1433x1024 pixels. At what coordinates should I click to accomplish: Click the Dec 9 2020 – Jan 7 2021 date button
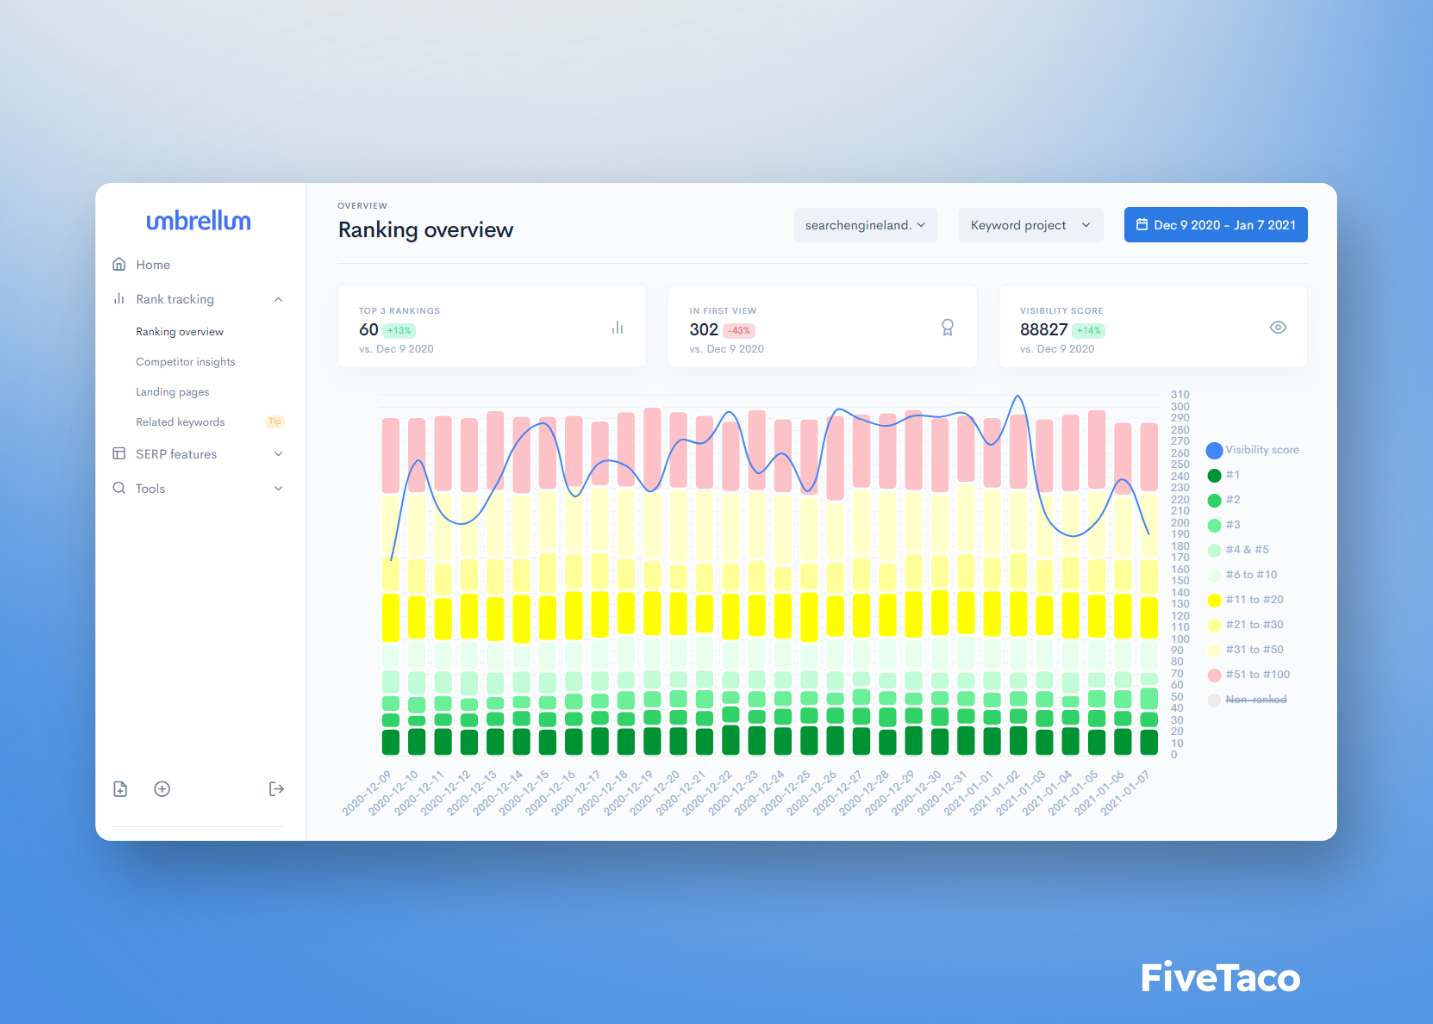click(1216, 225)
